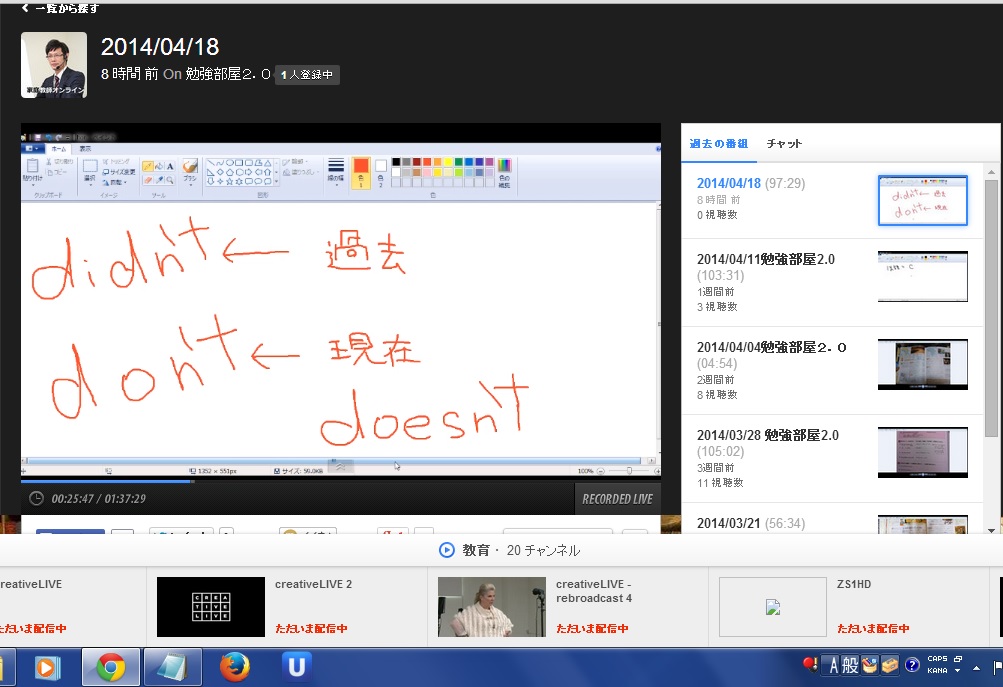Open Windows Media Player from taskbar
1003x687 pixels.
pyautogui.click(x=49, y=667)
